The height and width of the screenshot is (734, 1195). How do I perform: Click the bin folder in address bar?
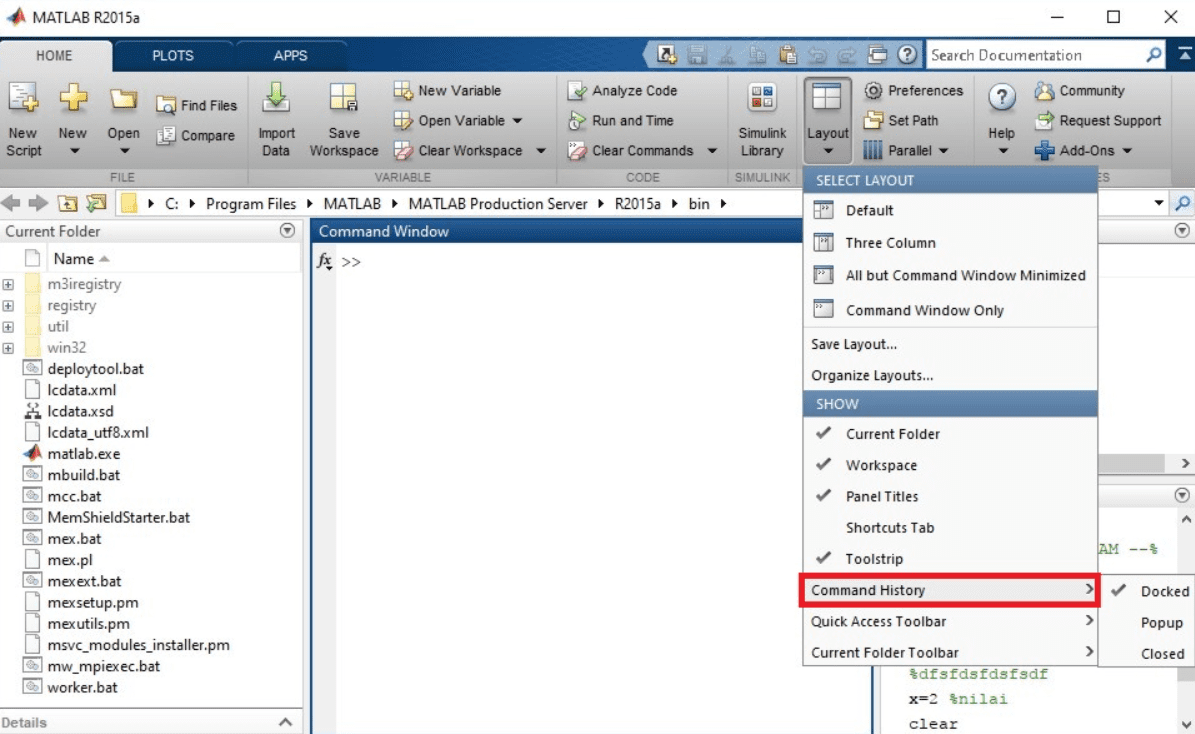[699, 204]
